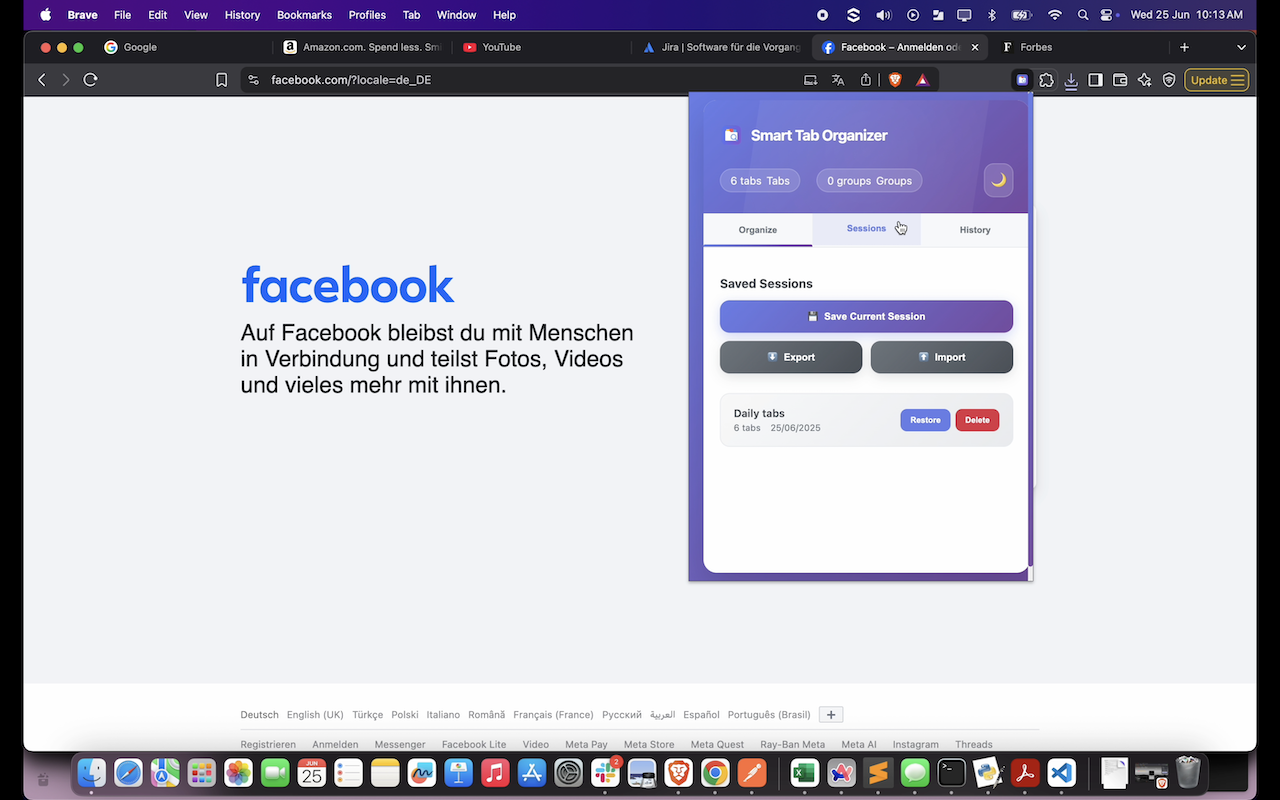Screen dimensions: 1280x800
Task: Launch Terminal from the Dock
Action: [951, 773]
